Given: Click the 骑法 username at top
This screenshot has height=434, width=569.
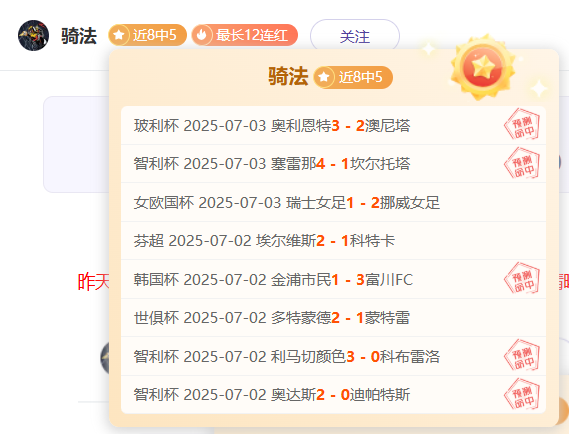Looking at the screenshot, I should (x=79, y=36).
